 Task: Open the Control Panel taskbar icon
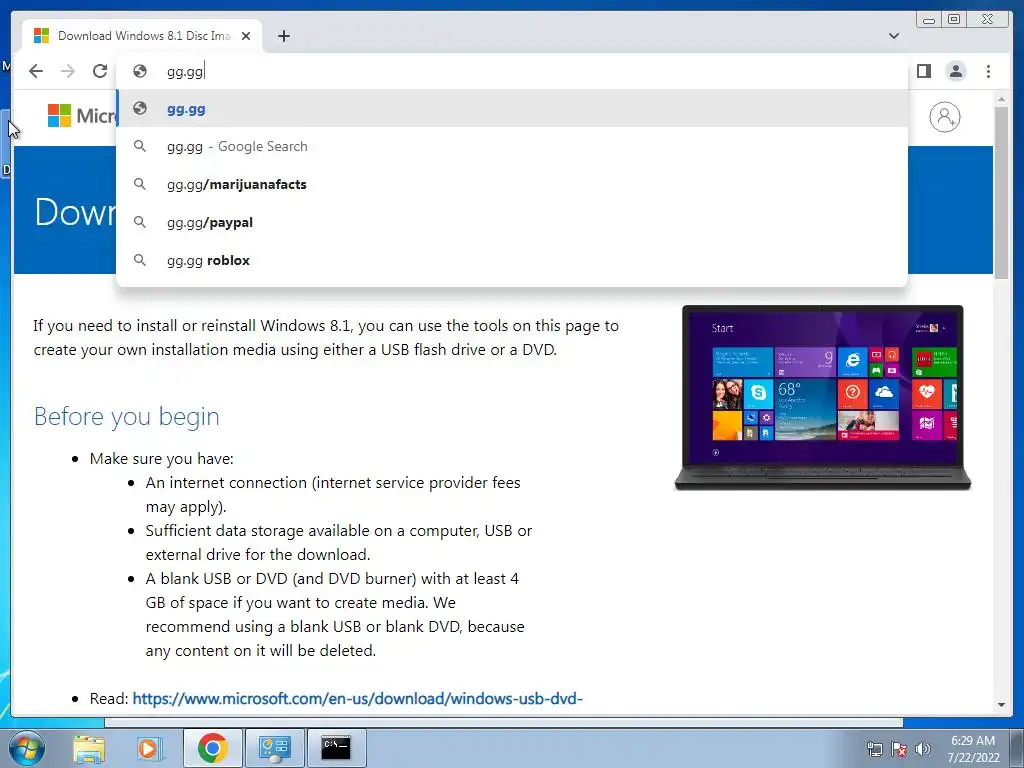pyautogui.click(x=274, y=748)
